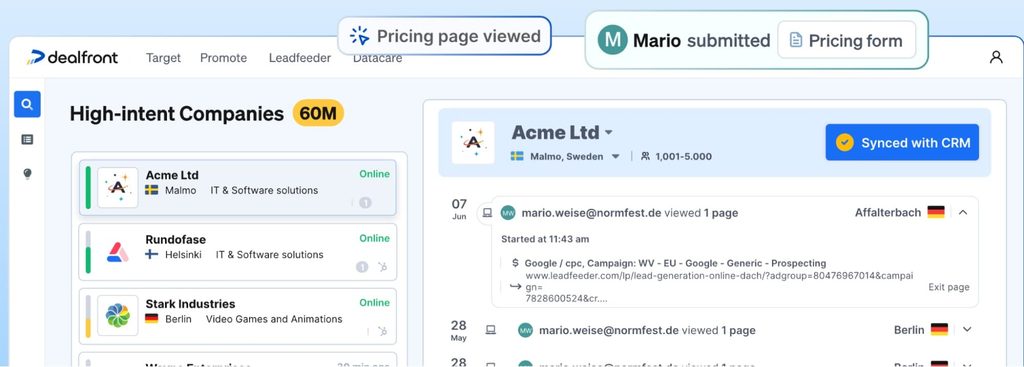Click the Online status of Acme Ltd
Image resolution: width=1024 pixels, height=367 pixels.
(374, 174)
